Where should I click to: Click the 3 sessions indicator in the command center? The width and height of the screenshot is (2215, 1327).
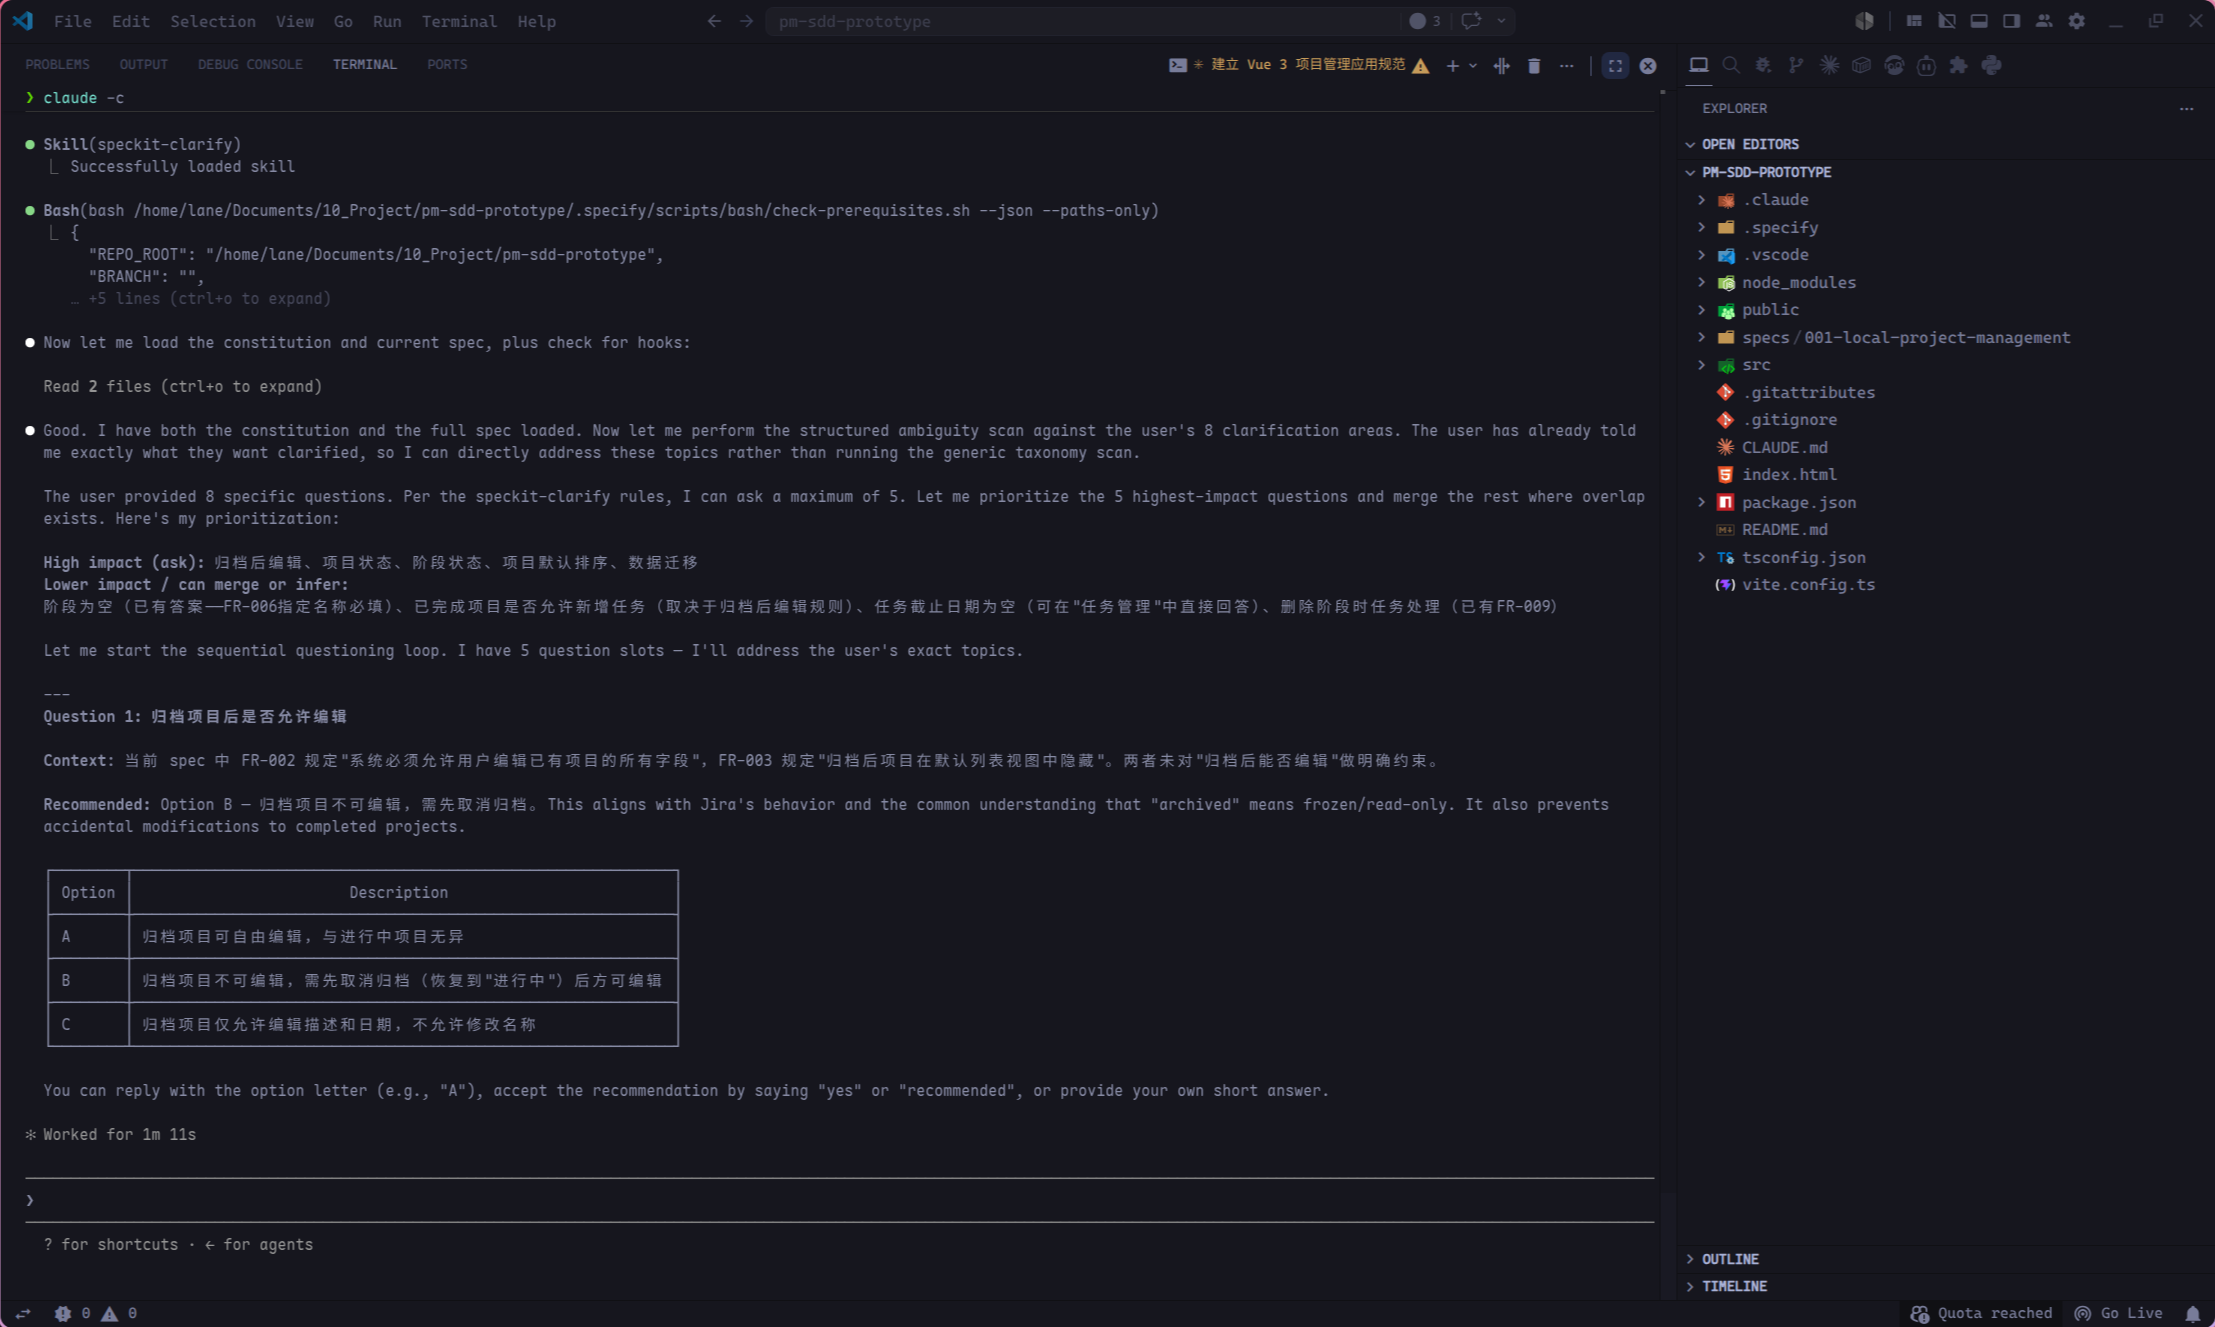(x=1425, y=21)
